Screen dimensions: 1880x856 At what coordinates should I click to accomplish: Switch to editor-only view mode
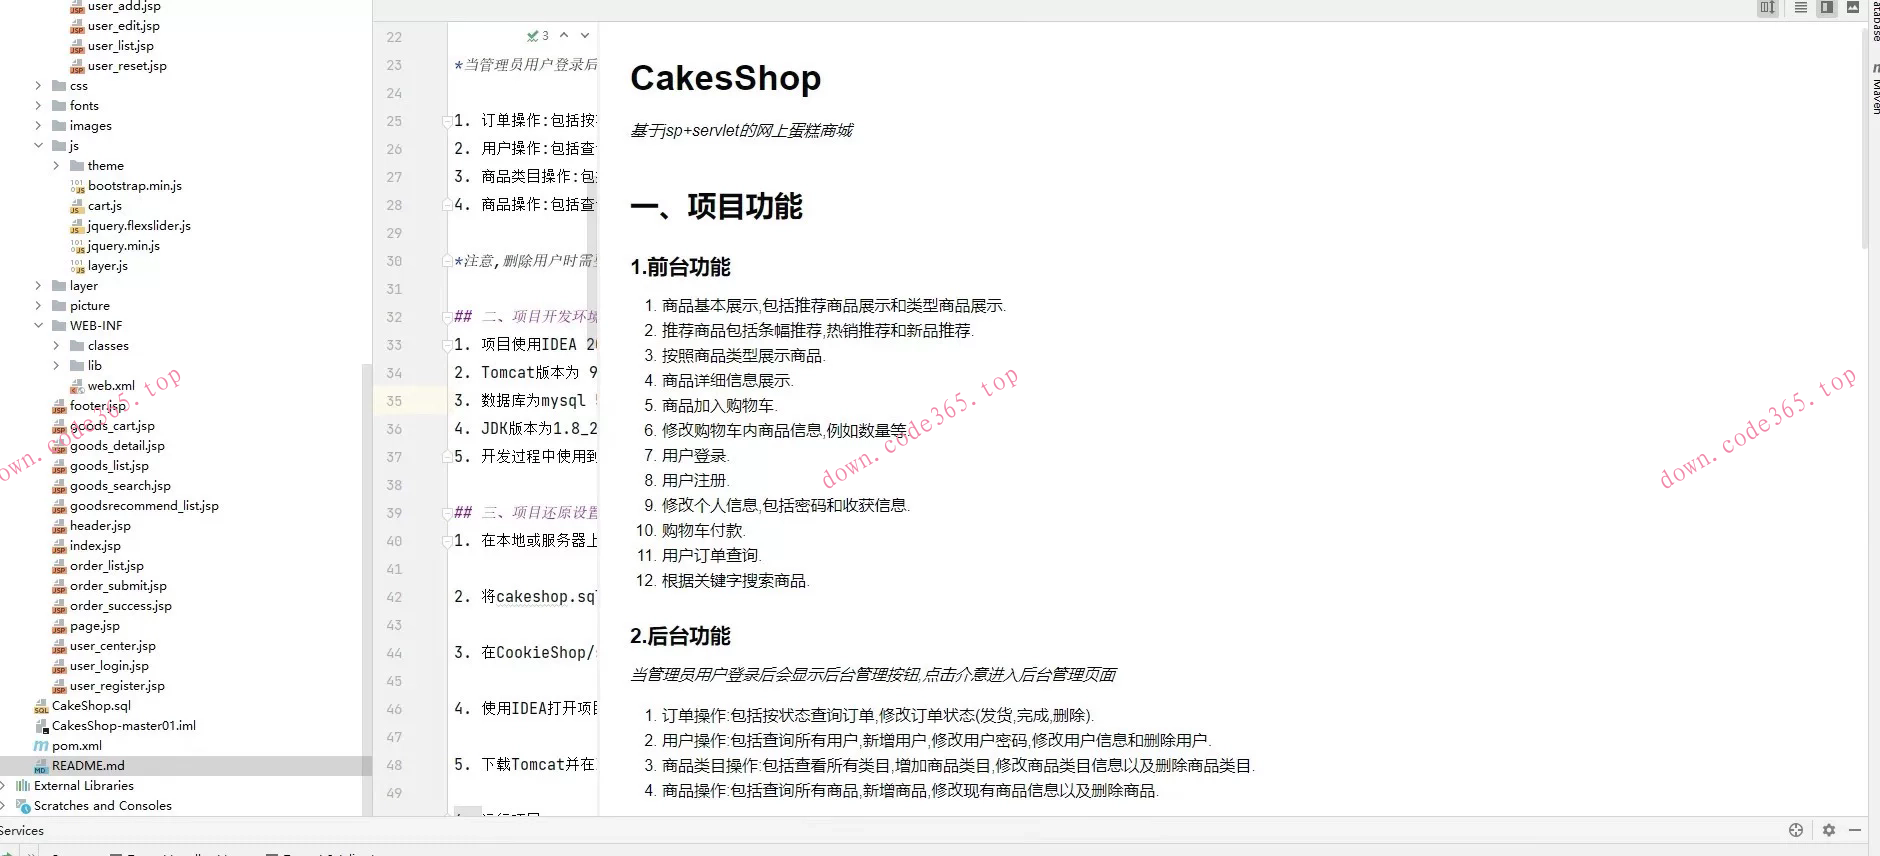(1801, 7)
